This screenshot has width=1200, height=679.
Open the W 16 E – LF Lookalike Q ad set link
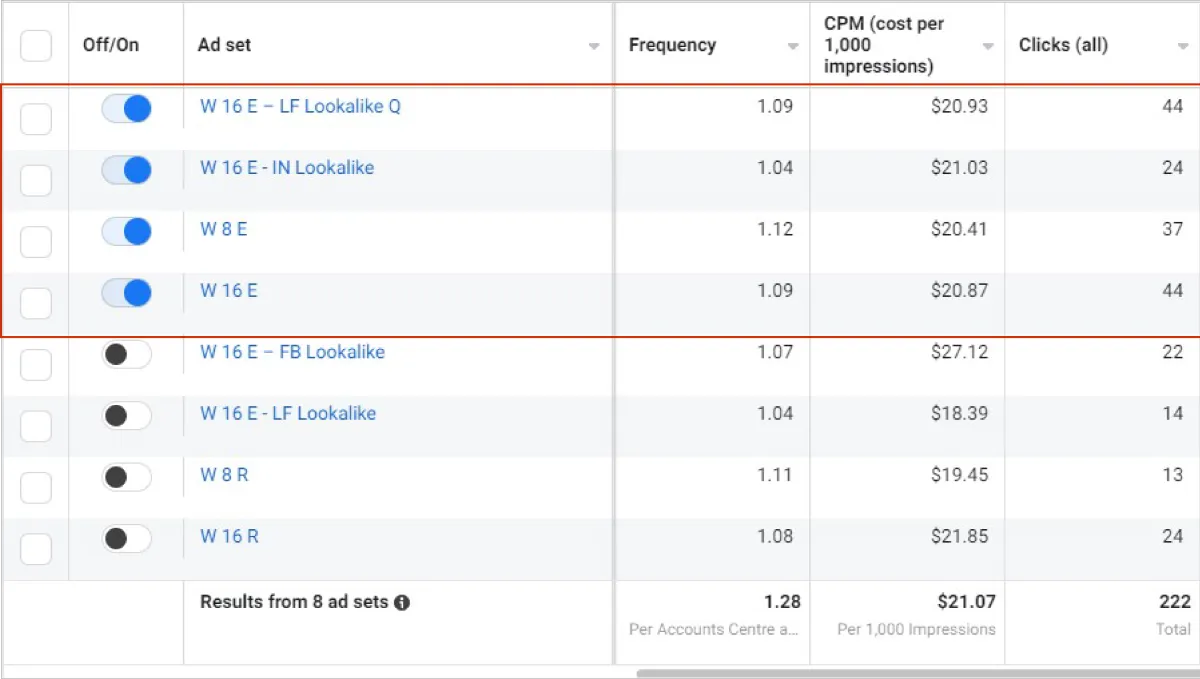point(300,107)
